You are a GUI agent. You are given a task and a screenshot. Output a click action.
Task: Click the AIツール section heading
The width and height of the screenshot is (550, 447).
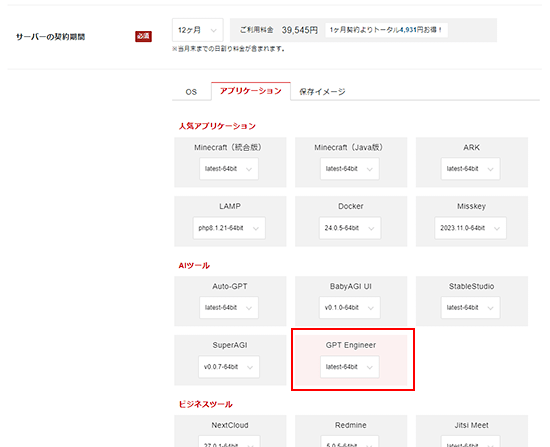coord(194,265)
